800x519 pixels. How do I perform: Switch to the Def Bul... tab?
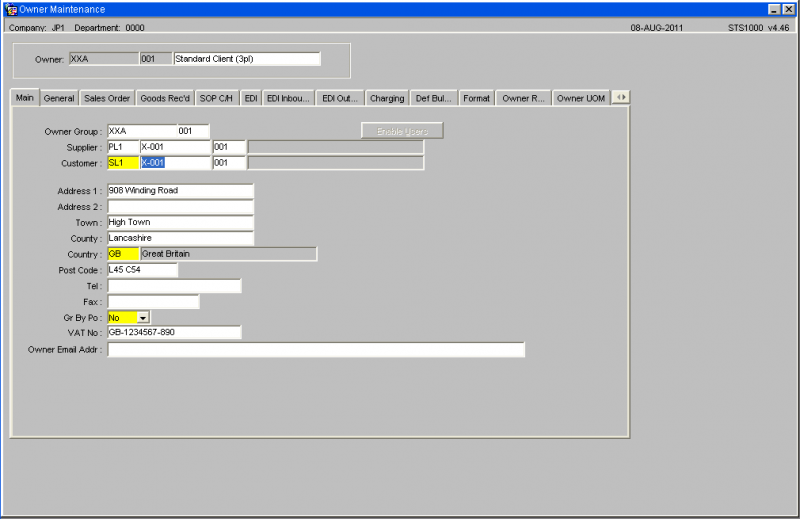coord(433,98)
